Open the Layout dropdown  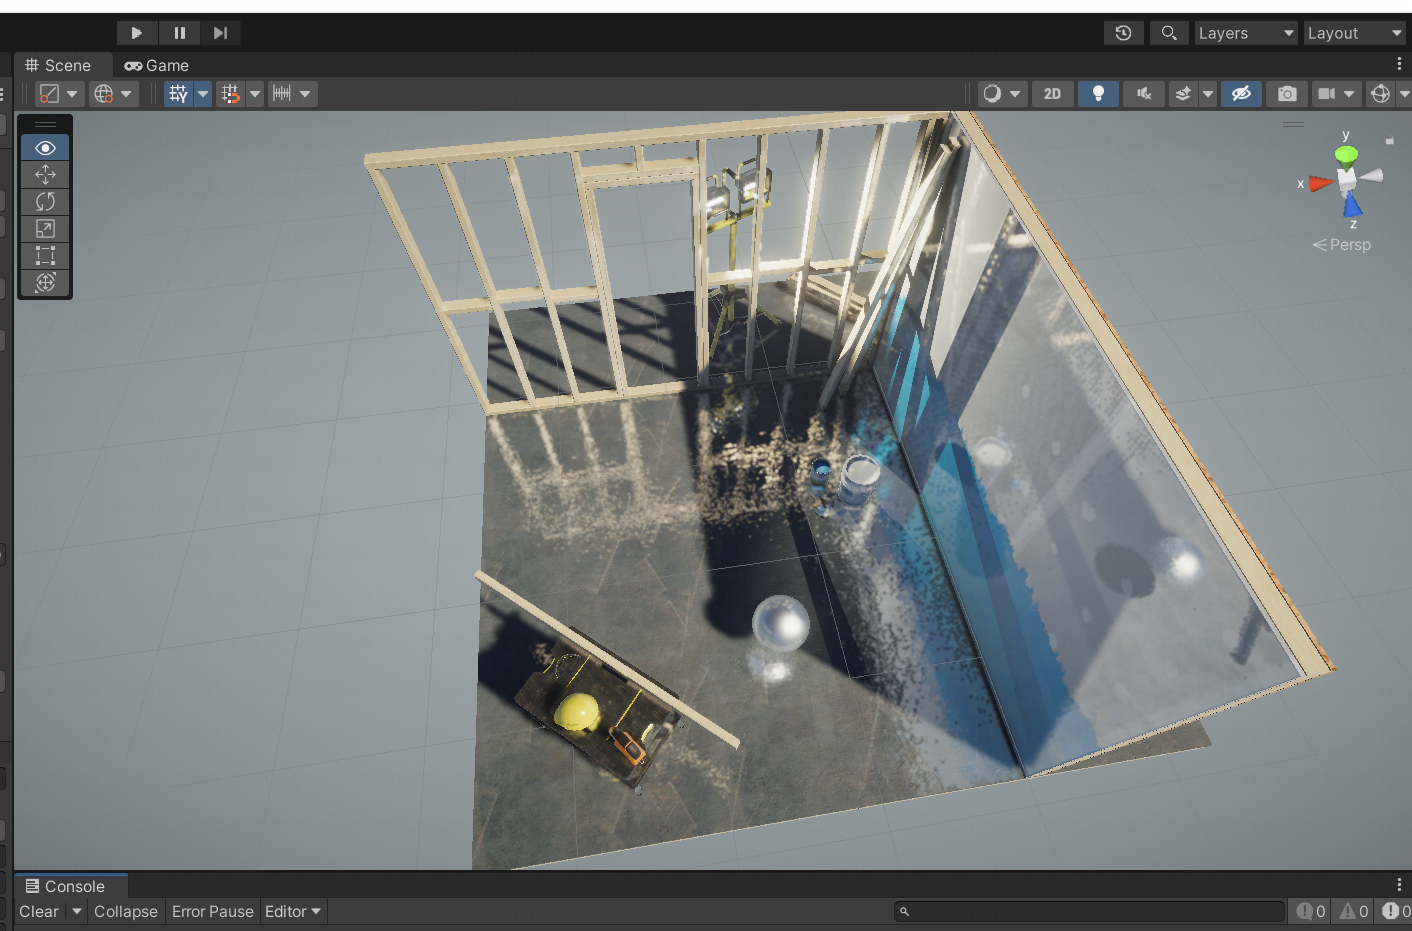pos(1354,32)
